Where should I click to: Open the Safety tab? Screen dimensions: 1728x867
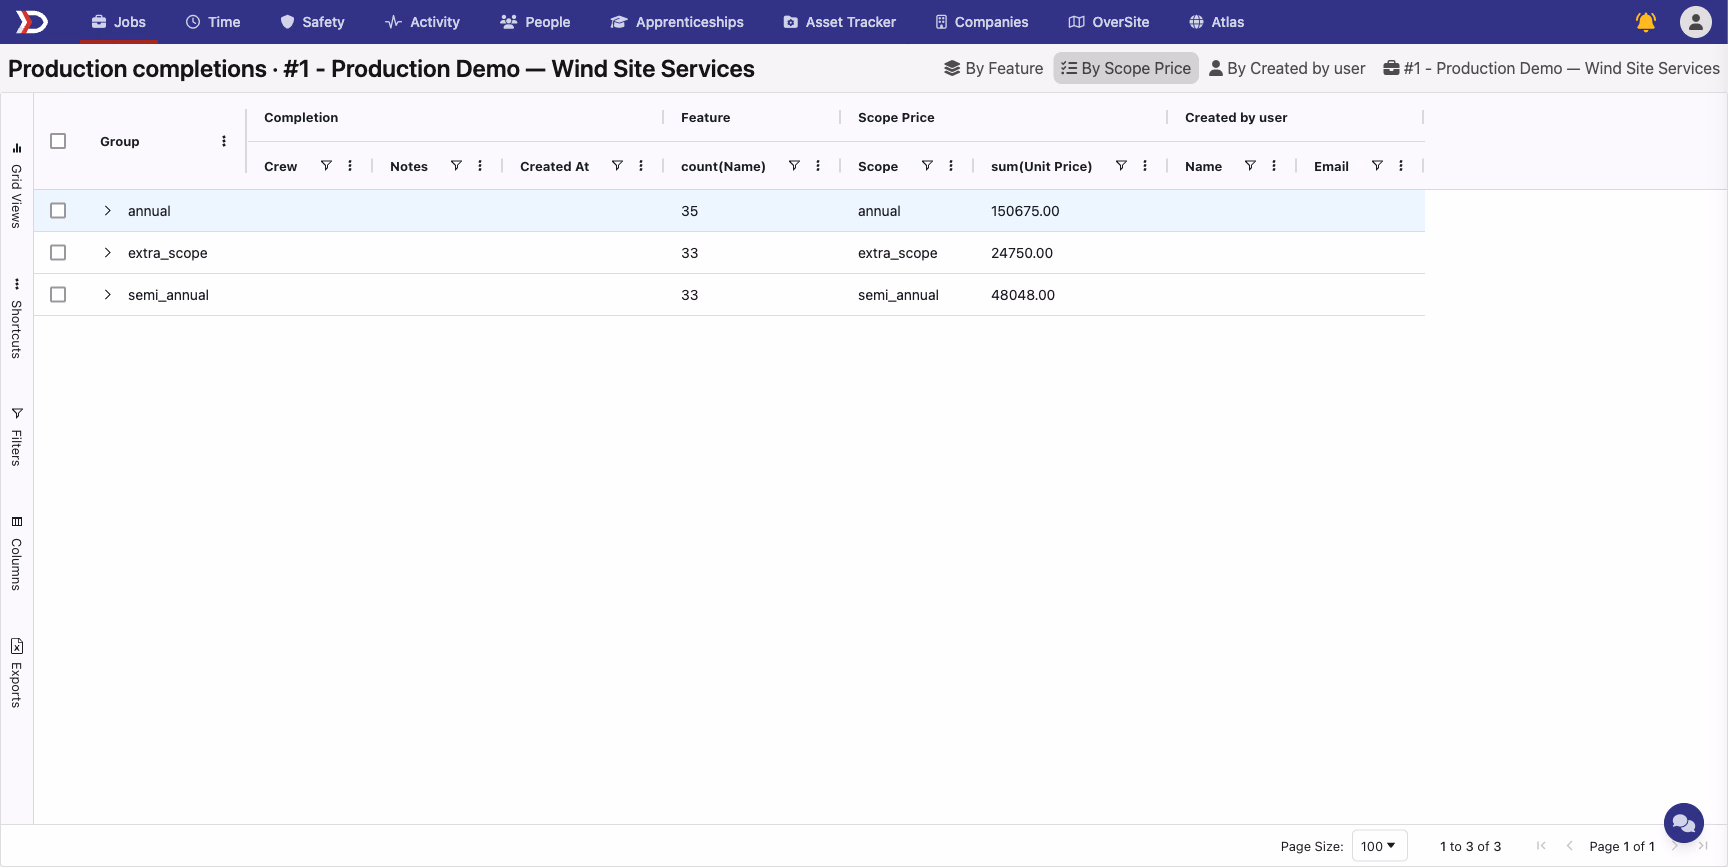coord(312,22)
